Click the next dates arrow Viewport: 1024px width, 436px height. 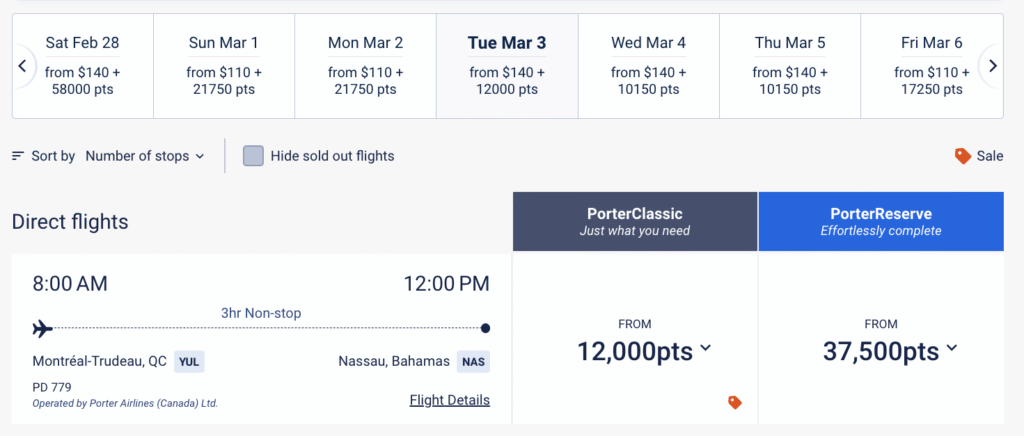pyautogui.click(x=992, y=66)
